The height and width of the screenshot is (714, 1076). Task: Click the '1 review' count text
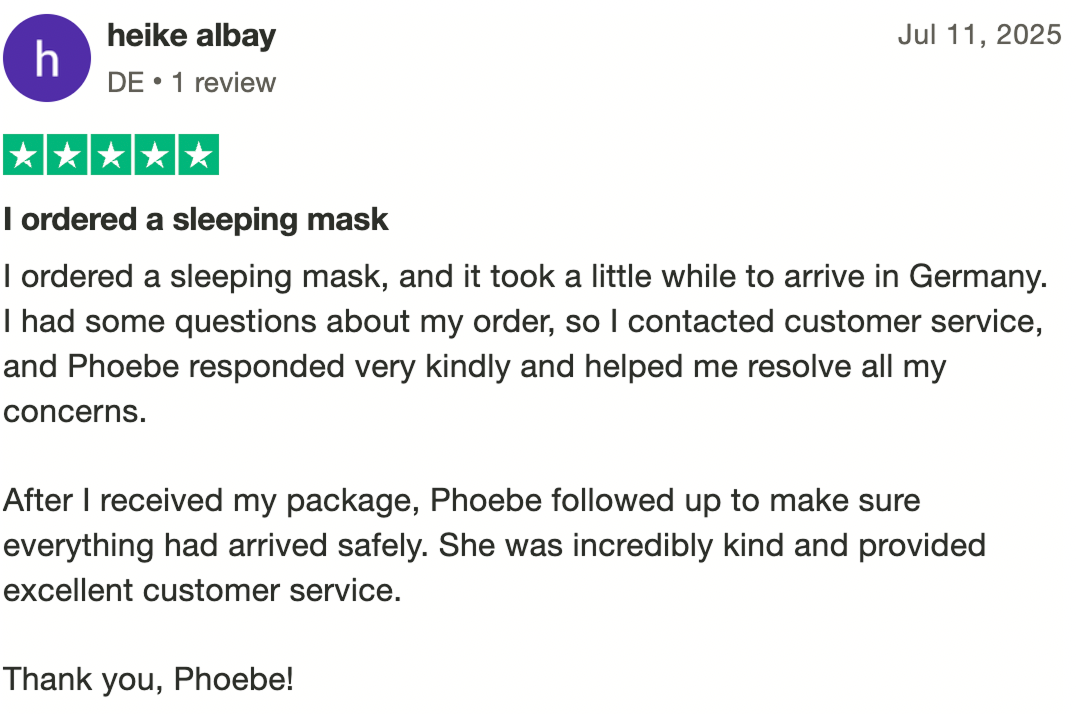pyautogui.click(x=224, y=83)
